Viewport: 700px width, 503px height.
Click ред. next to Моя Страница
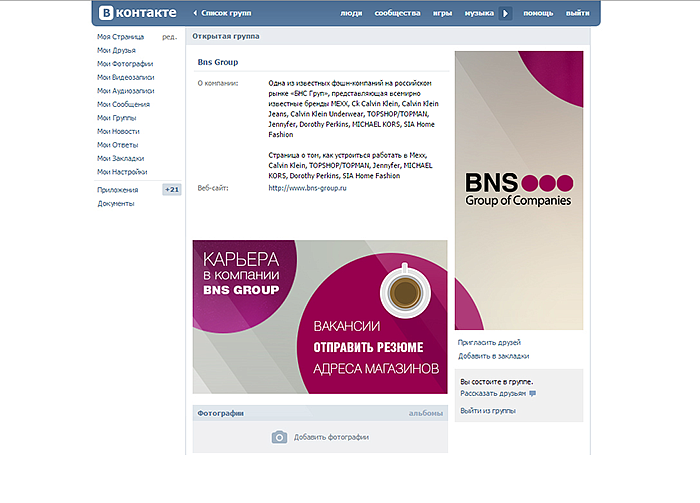170,37
